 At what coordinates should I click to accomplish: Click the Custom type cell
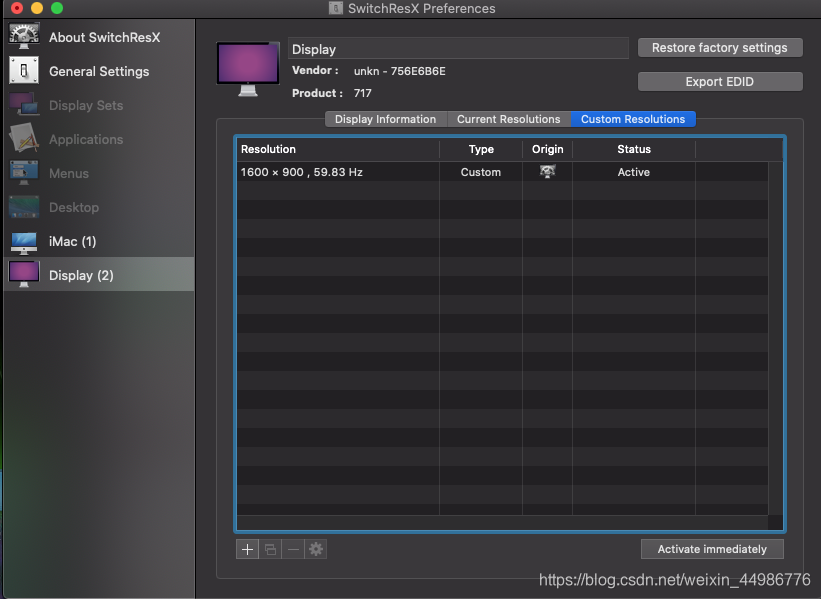tap(481, 172)
